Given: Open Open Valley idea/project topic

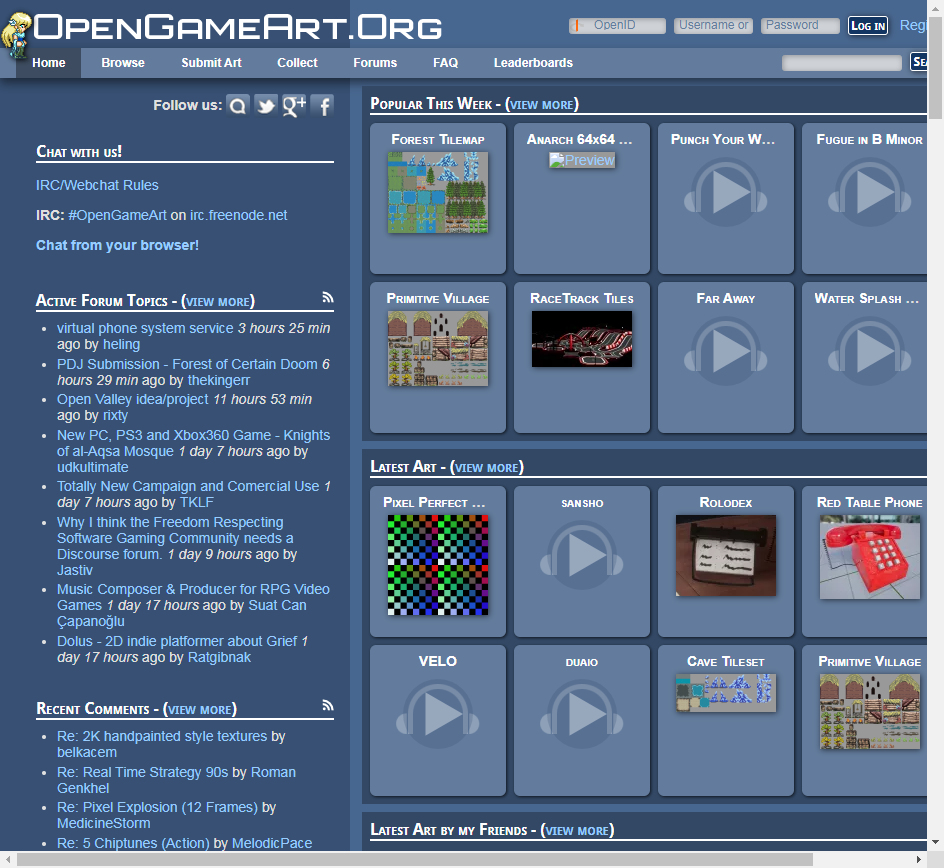Looking at the screenshot, I should click(132, 400).
